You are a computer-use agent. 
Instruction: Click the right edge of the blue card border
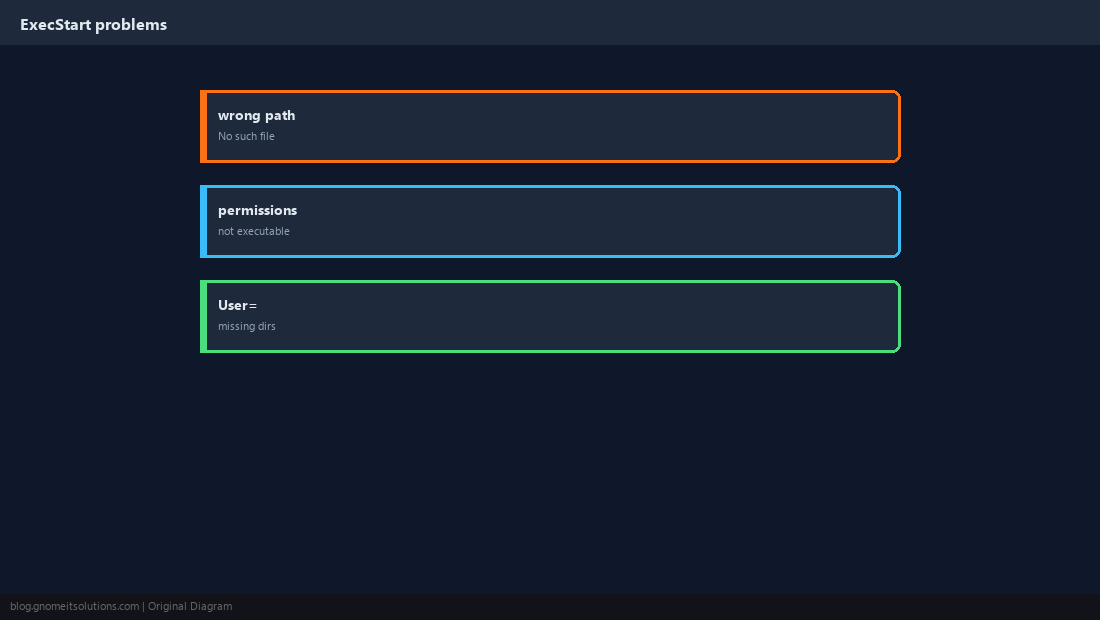click(x=899, y=222)
